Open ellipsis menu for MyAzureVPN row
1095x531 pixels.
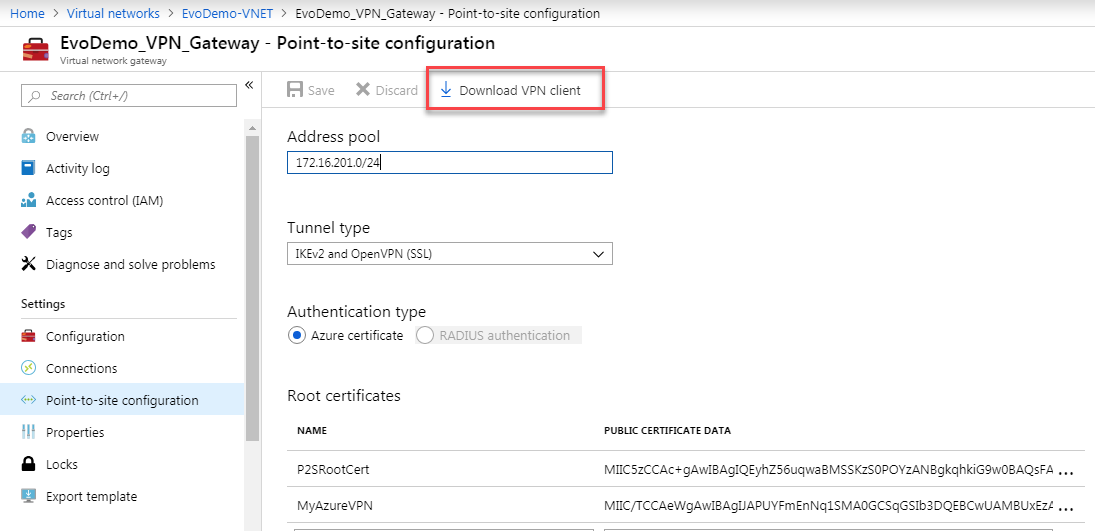coord(1066,509)
